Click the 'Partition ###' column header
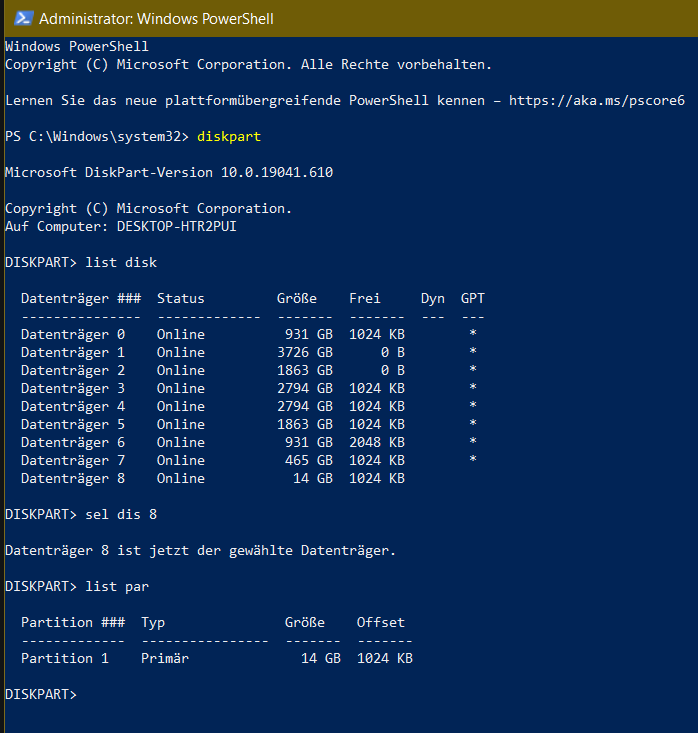 coord(73,622)
